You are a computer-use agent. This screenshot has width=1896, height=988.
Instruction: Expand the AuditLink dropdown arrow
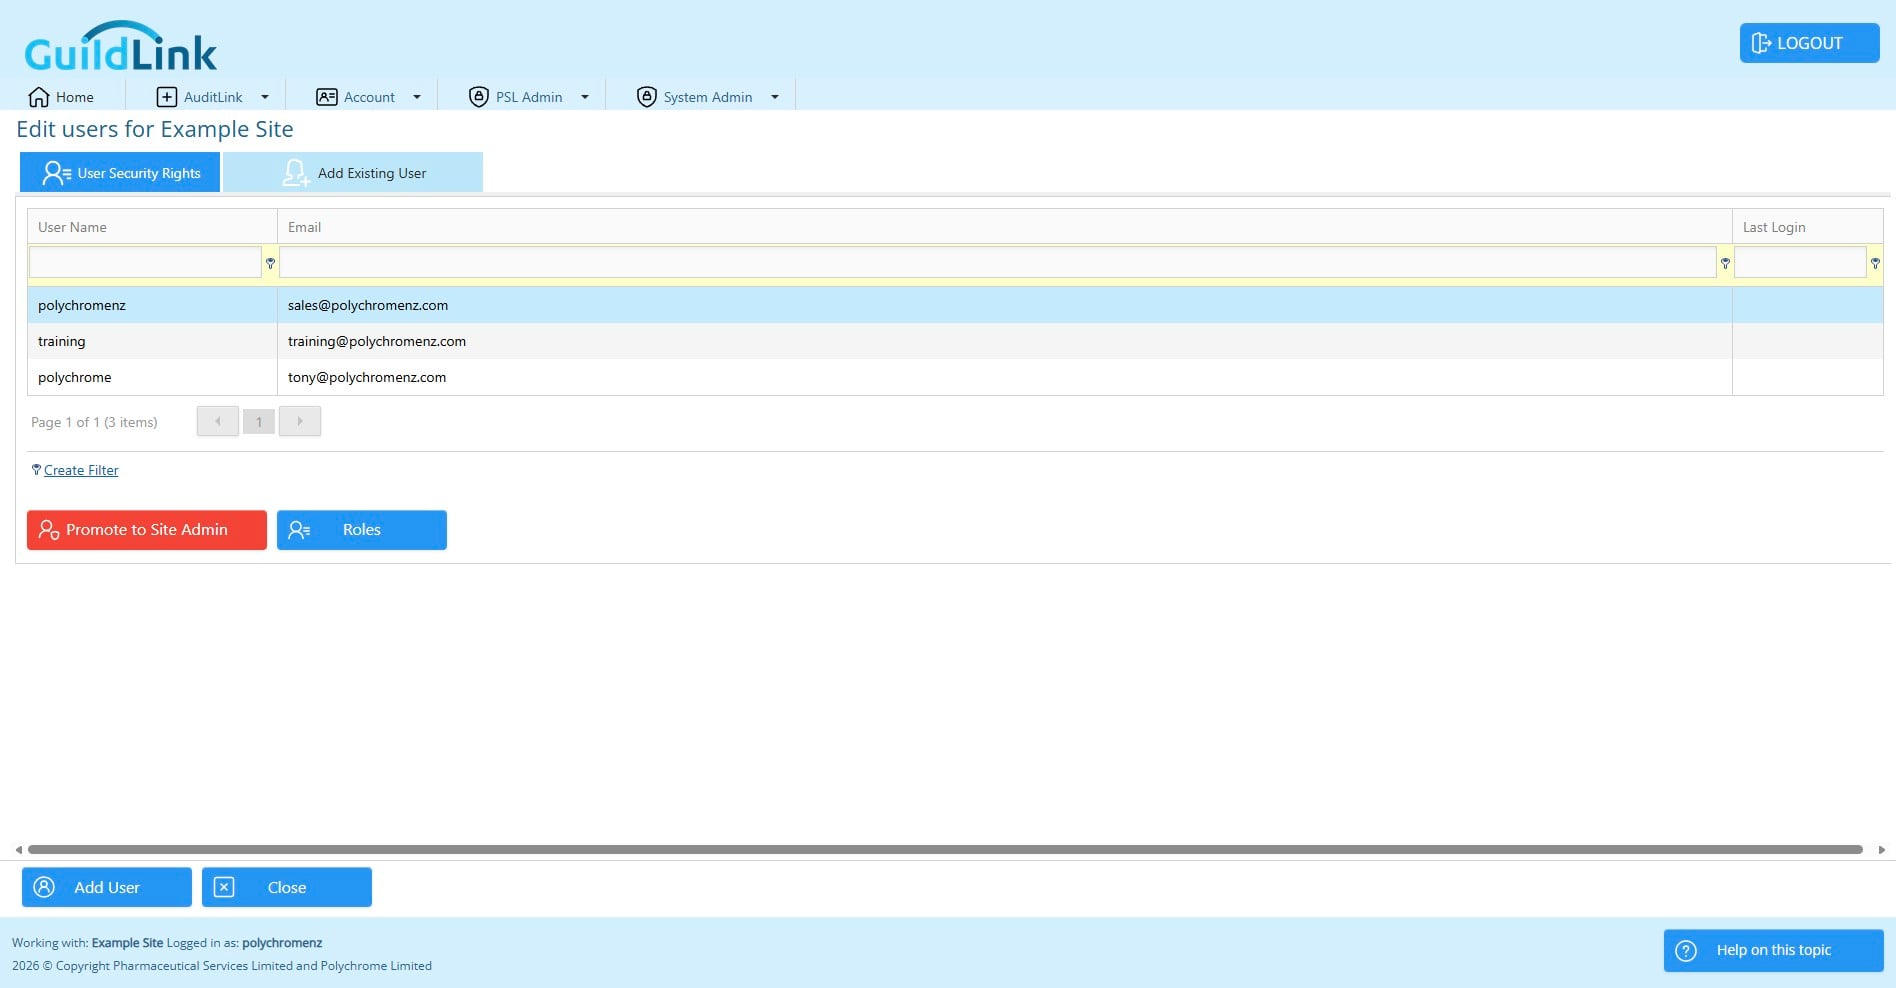tap(265, 97)
